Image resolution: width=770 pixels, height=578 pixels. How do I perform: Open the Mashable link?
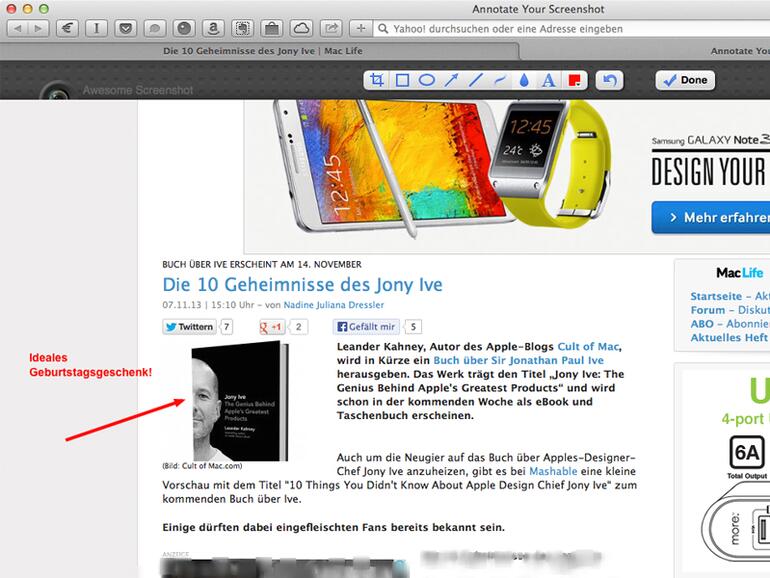(553, 471)
